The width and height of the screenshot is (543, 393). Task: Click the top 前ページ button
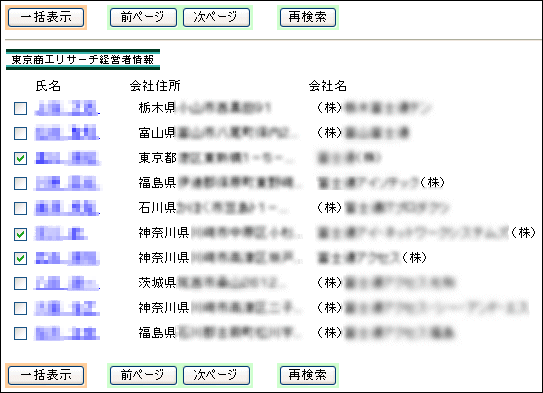[143, 17]
